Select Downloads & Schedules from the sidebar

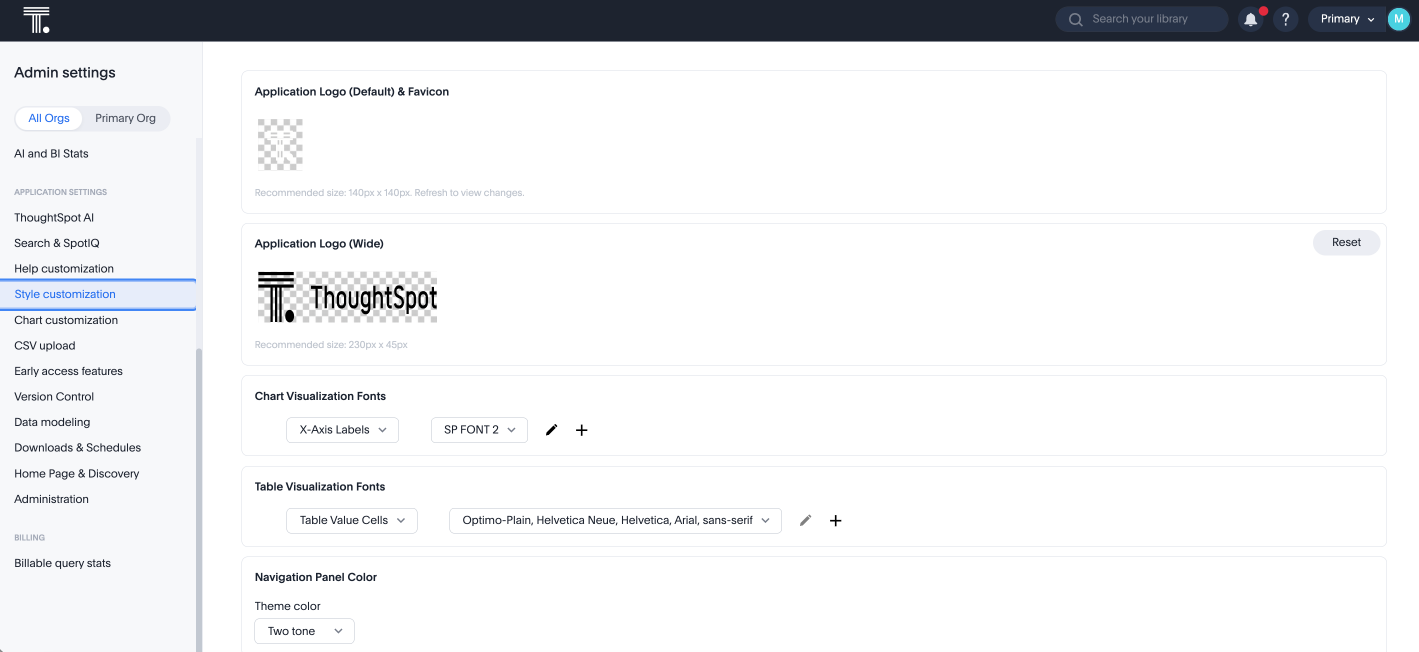click(x=78, y=447)
